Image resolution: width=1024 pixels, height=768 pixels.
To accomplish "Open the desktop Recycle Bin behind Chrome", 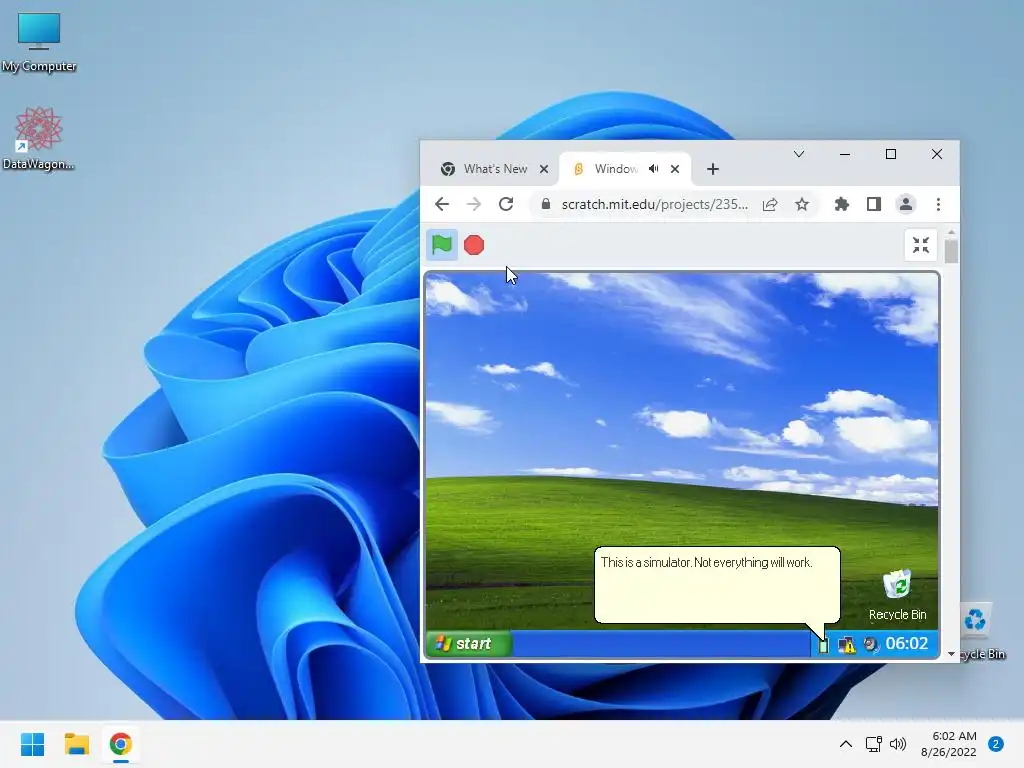I will (981, 631).
